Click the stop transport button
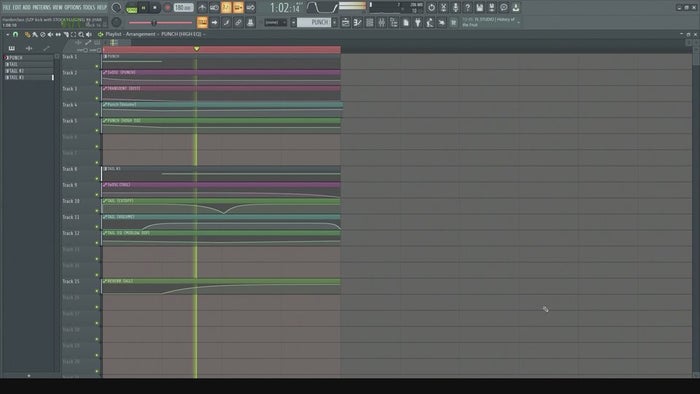Screen dimensions: 700x394 coord(155,8)
